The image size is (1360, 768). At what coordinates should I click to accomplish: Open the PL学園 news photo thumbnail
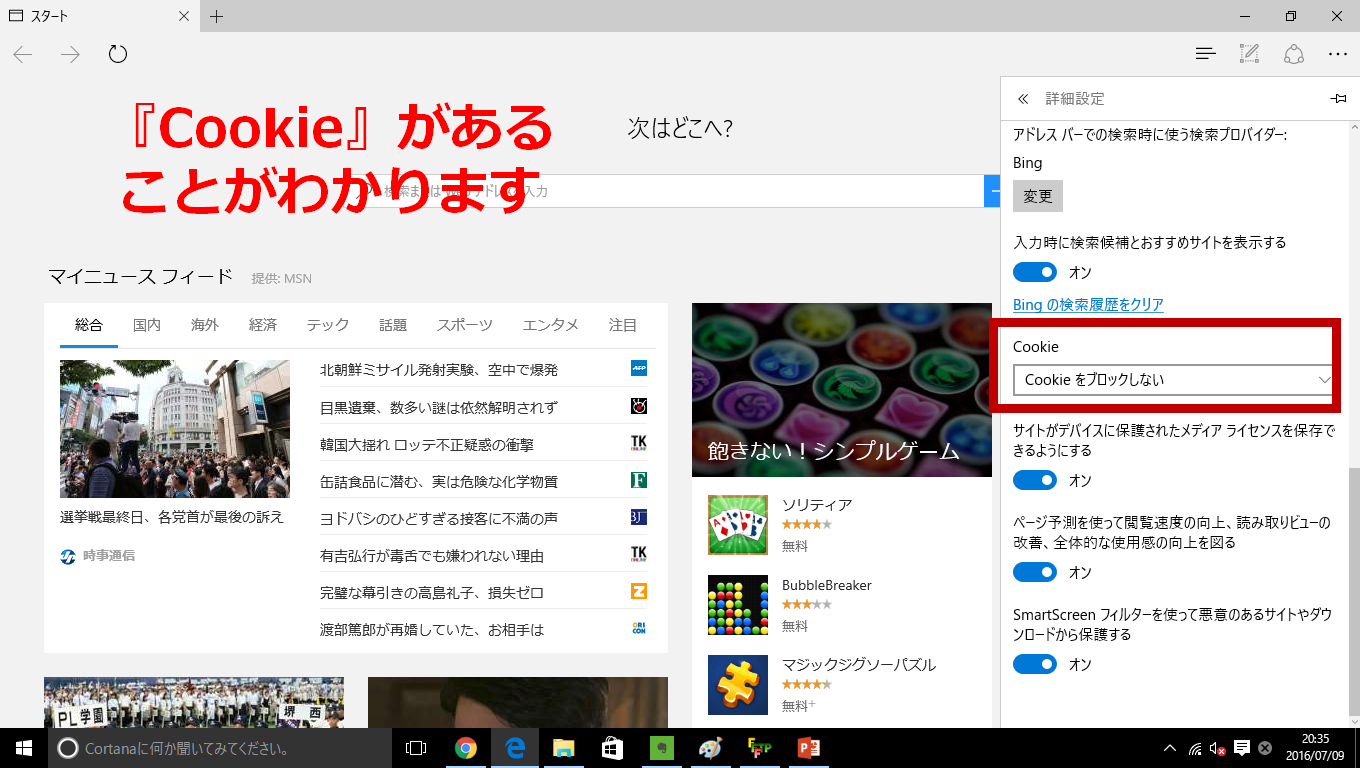194,702
